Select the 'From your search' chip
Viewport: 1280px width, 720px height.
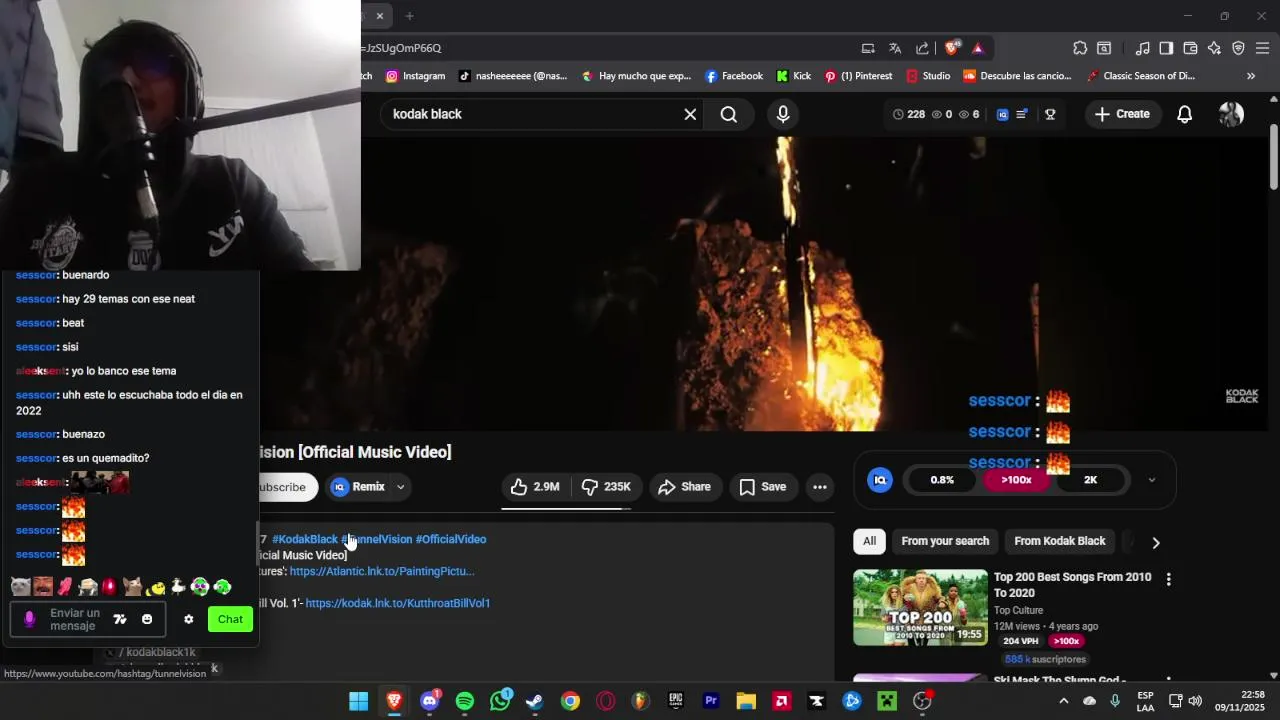pyautogui.click(x=945, y=541)
